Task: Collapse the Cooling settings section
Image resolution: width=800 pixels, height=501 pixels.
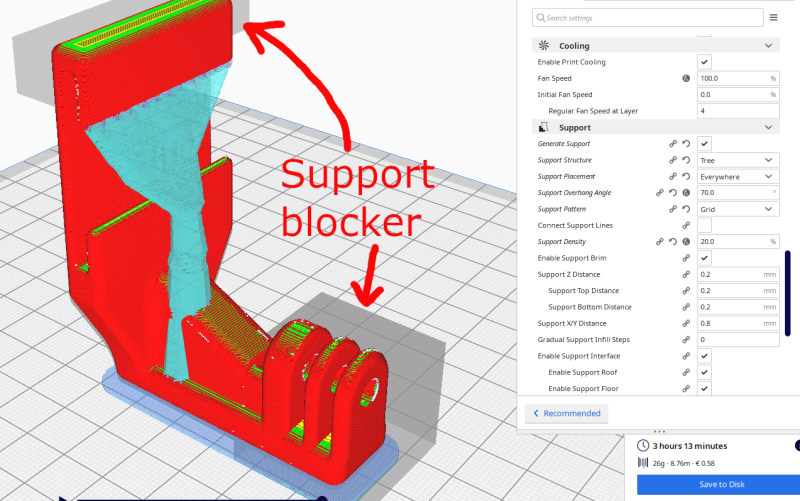Action: [x=768, y=46]
